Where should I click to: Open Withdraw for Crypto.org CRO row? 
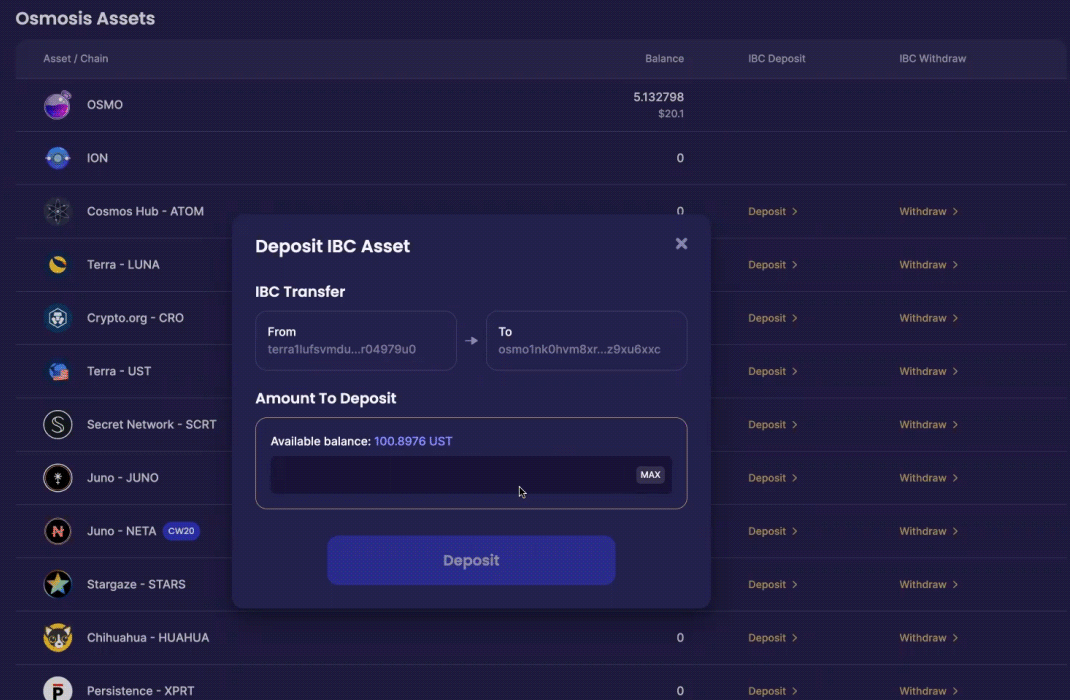[929, 318]
